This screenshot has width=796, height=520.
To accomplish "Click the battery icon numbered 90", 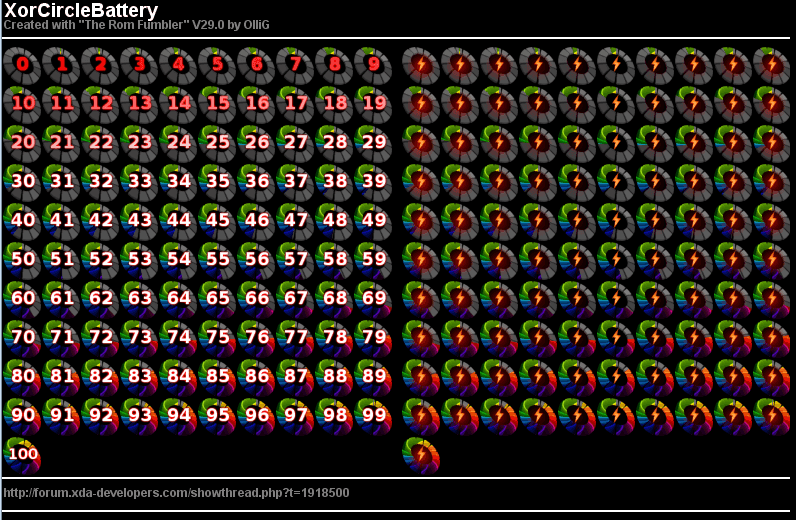I will point(22,417).
